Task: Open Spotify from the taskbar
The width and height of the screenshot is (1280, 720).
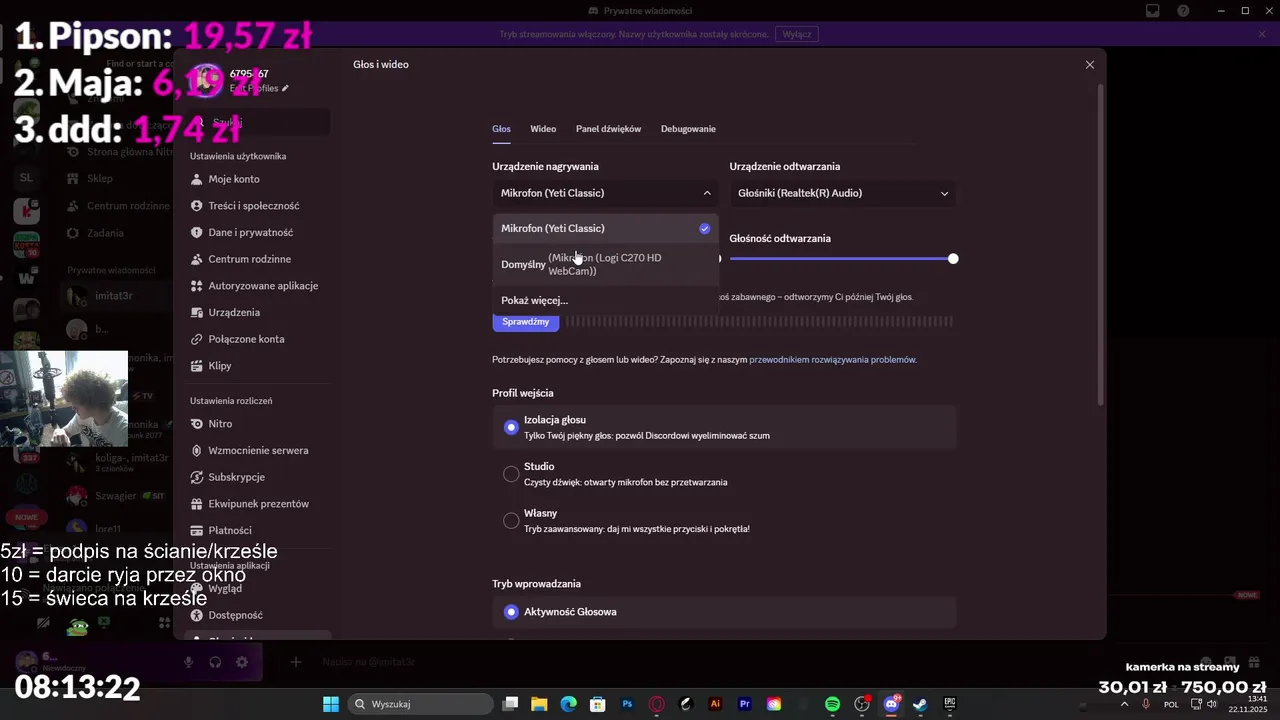Action: [833, 704]
